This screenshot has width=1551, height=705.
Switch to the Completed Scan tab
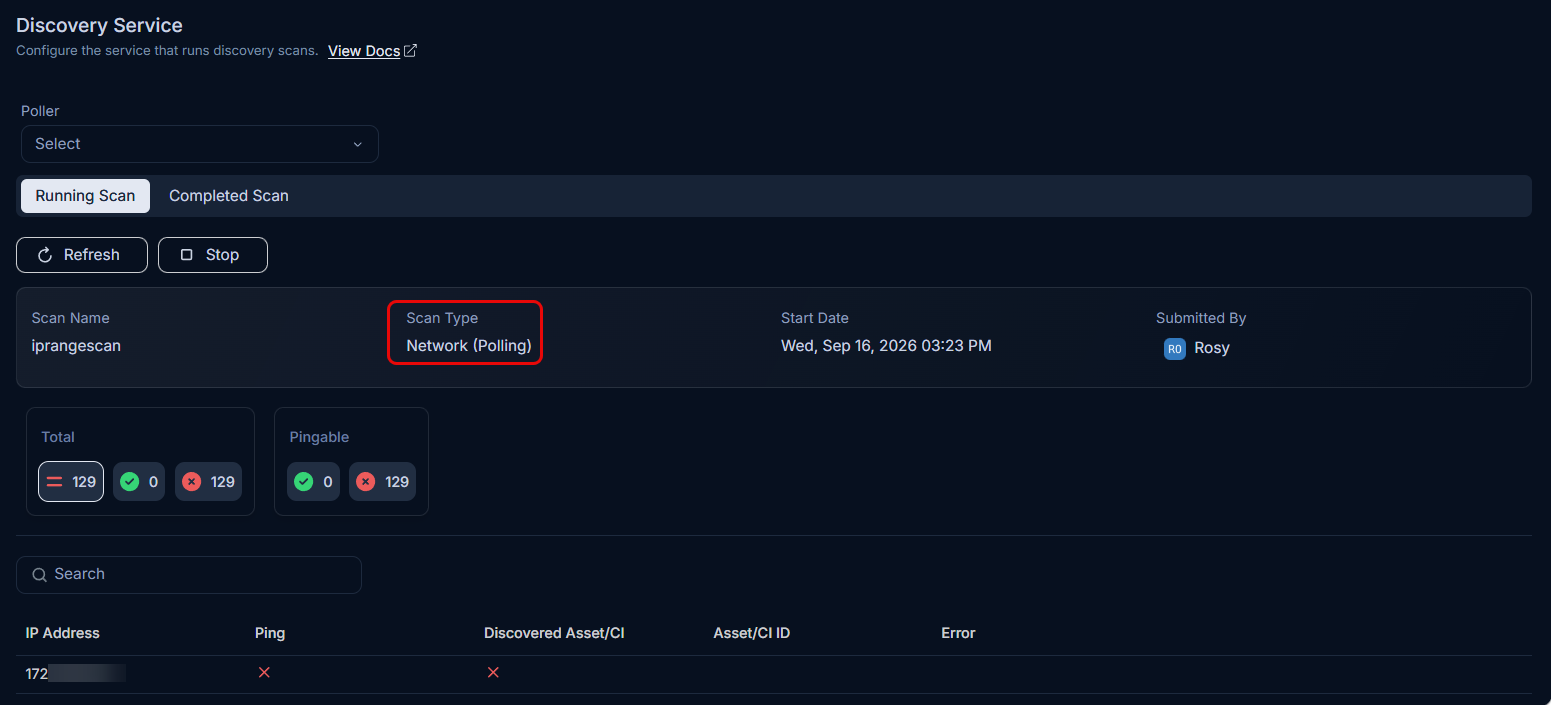coord(229,196)
